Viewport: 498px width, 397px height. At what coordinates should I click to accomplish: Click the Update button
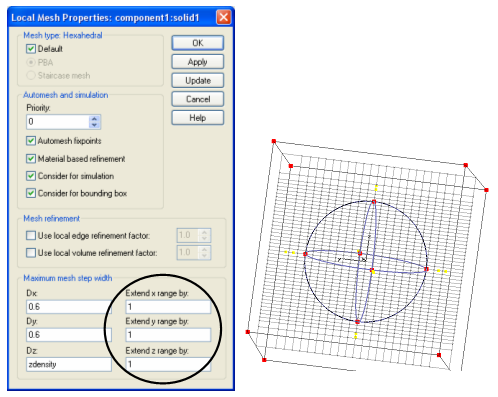tap(198, 80)
